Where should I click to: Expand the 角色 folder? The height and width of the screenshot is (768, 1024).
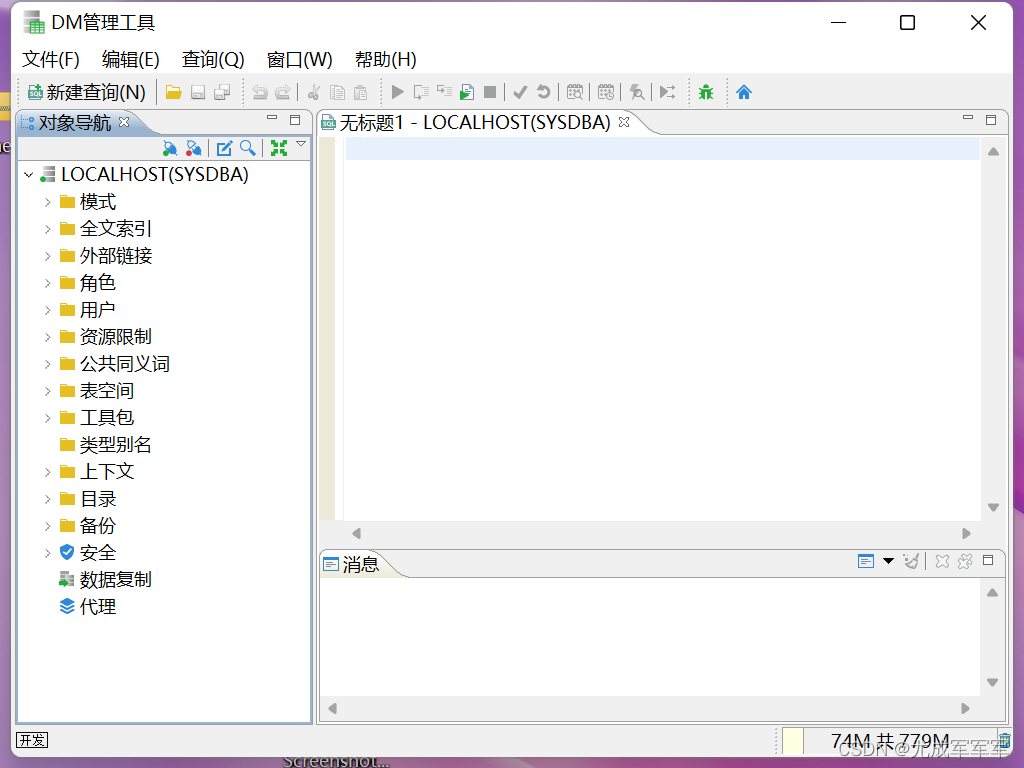(x=47, y=283)
